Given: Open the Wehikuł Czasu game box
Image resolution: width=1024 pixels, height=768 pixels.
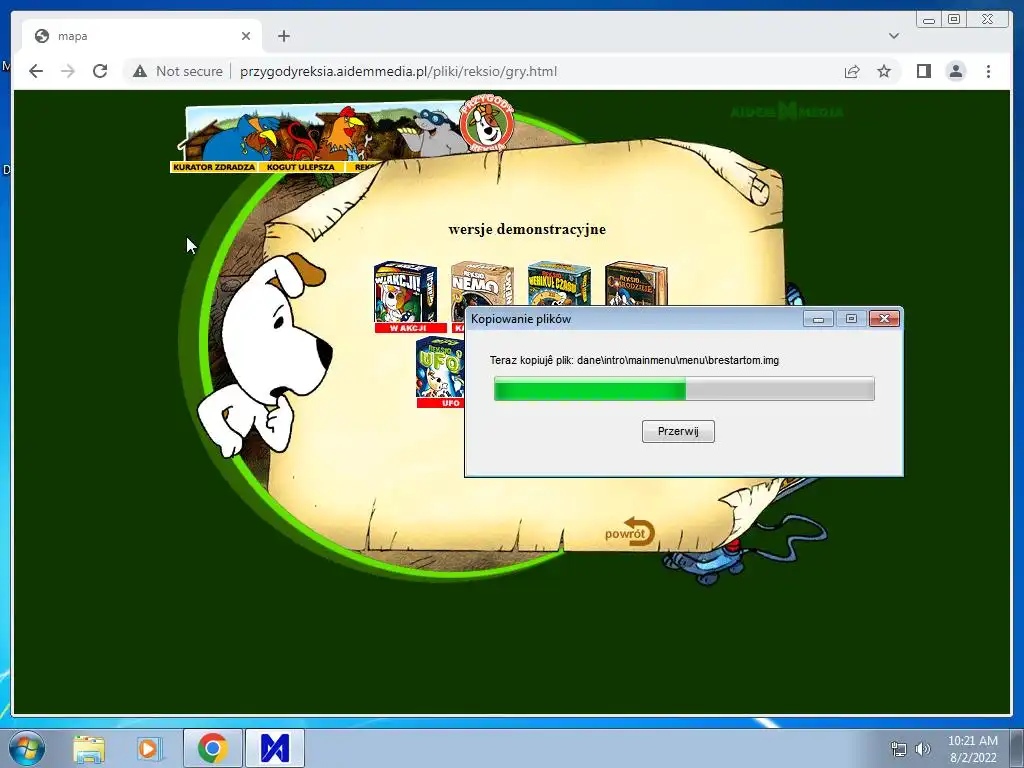Looking at the screenshot, I should 559,283.
